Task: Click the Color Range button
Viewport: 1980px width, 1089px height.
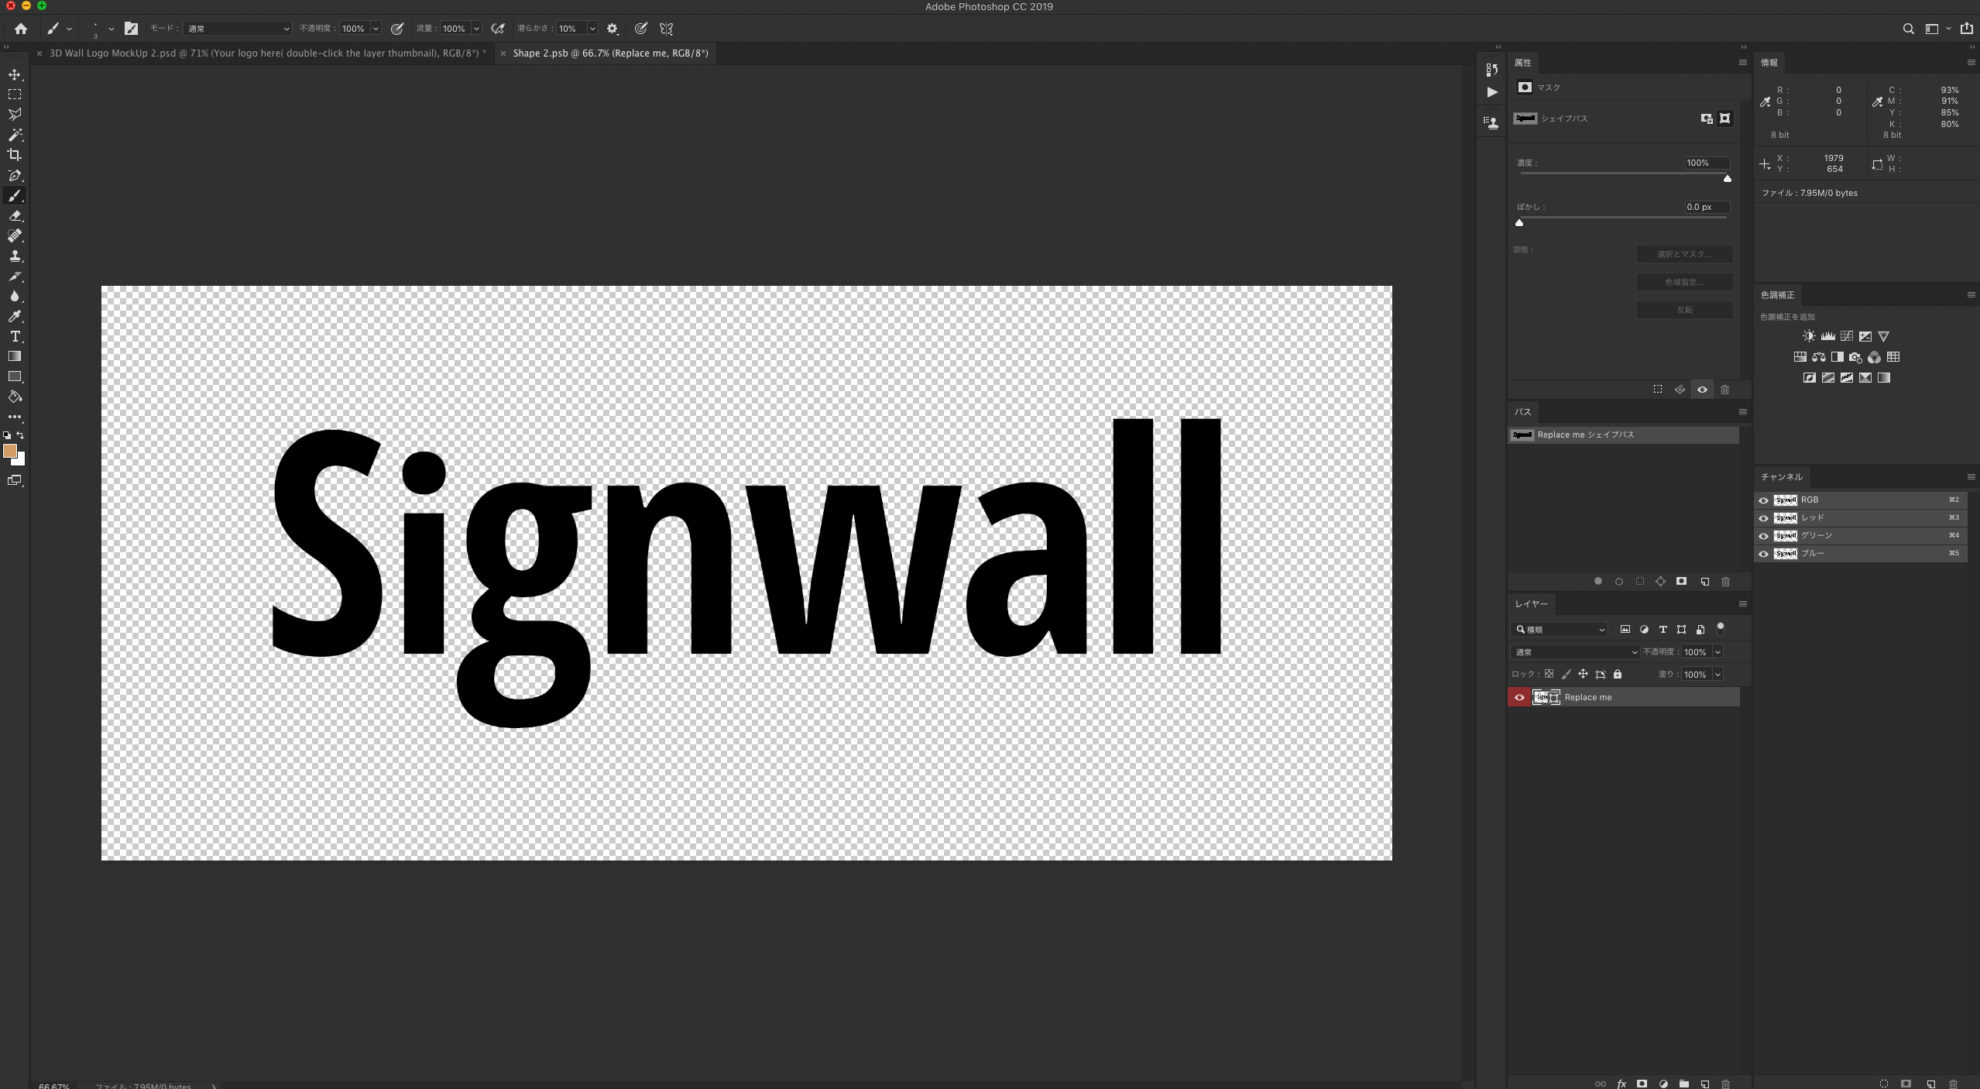Action: click(x=1684, y=282)
